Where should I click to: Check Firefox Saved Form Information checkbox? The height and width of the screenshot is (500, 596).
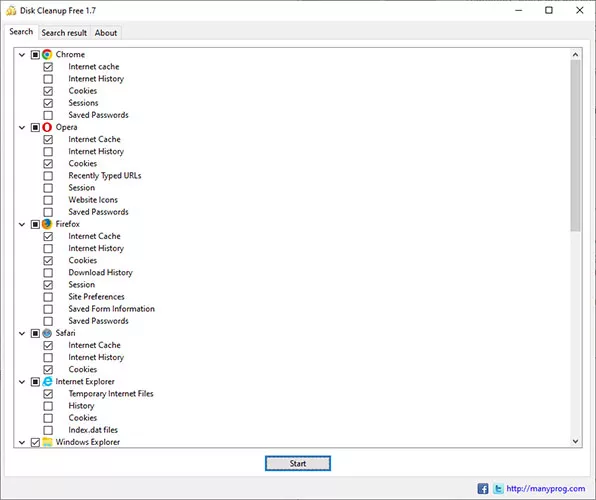point(48,309)
